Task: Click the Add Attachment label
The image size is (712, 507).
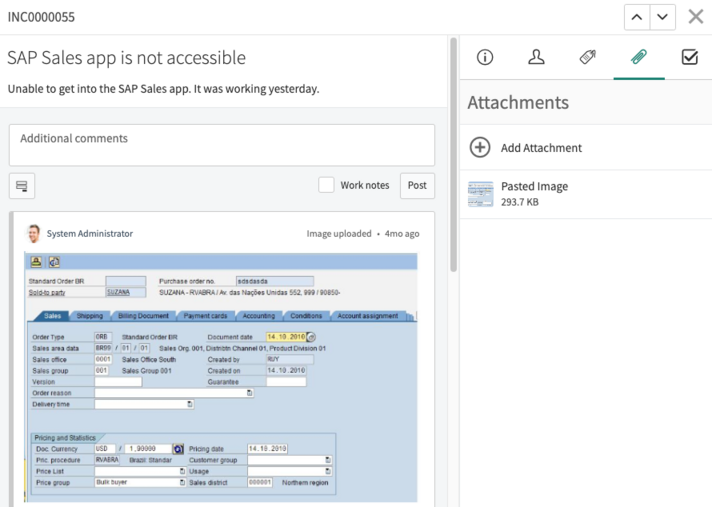Action: pyautogui.click(x=541, y=148)
